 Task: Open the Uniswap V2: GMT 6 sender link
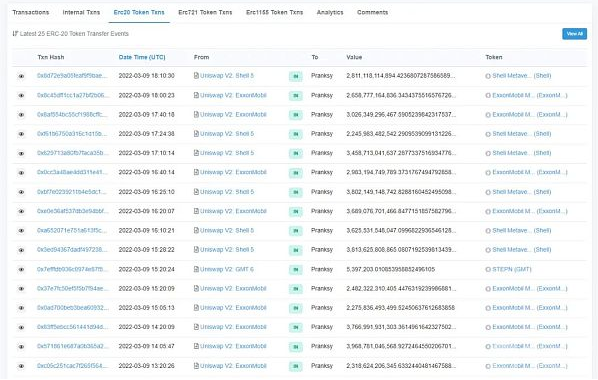[x=227, y=269]
